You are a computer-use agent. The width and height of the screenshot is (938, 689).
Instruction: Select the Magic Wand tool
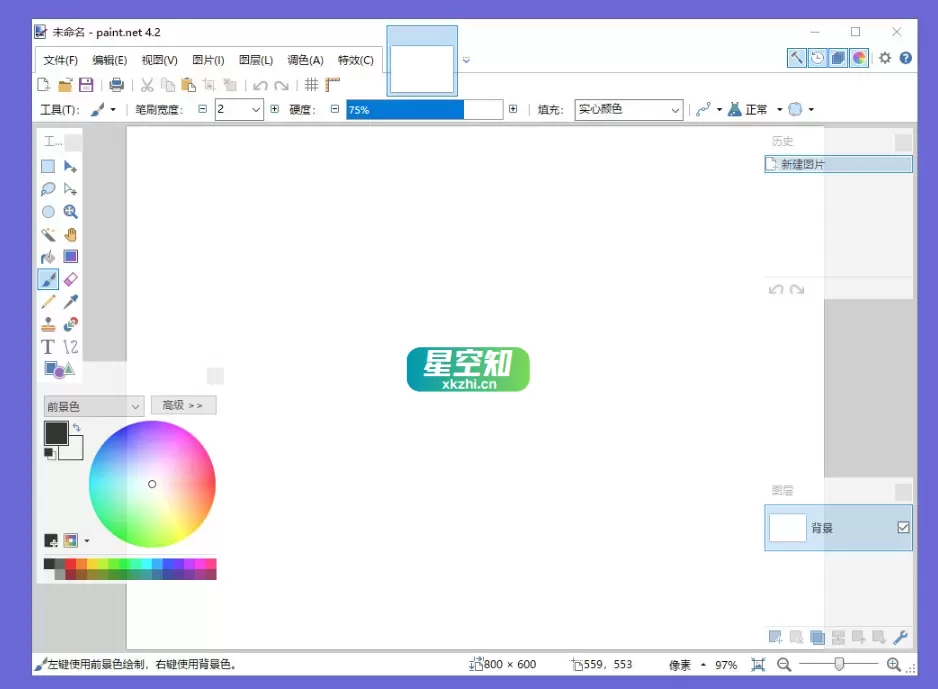(48, 234)
